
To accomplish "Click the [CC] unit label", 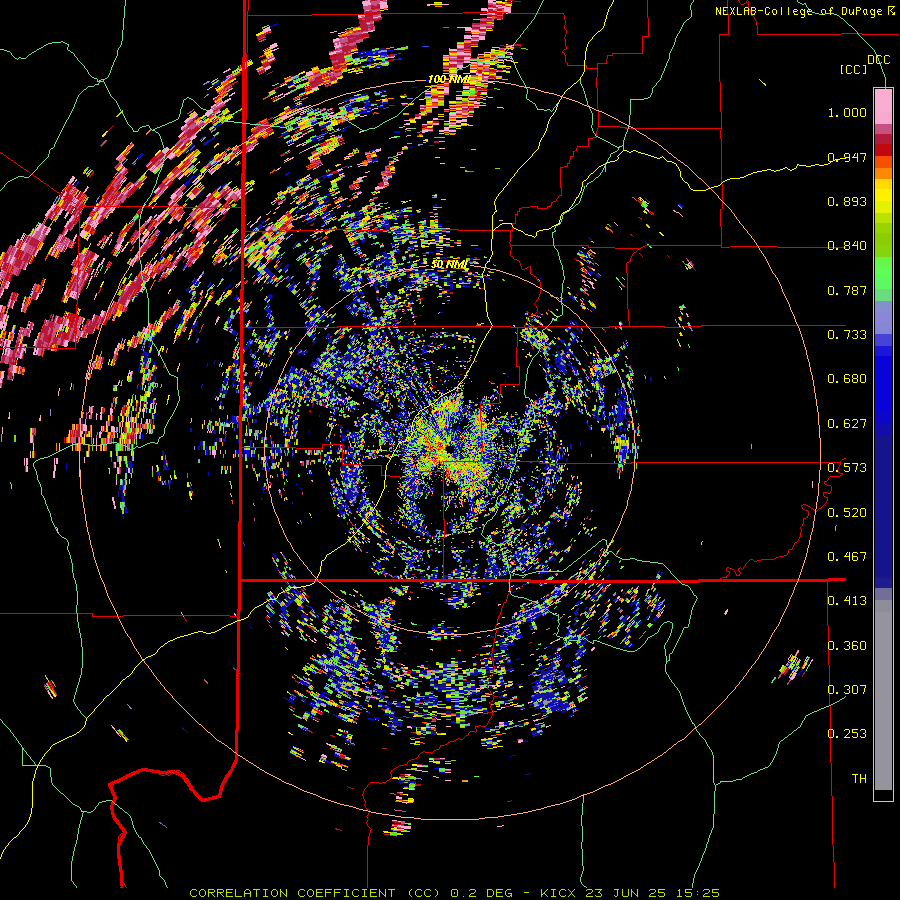I will click(853, 69).
